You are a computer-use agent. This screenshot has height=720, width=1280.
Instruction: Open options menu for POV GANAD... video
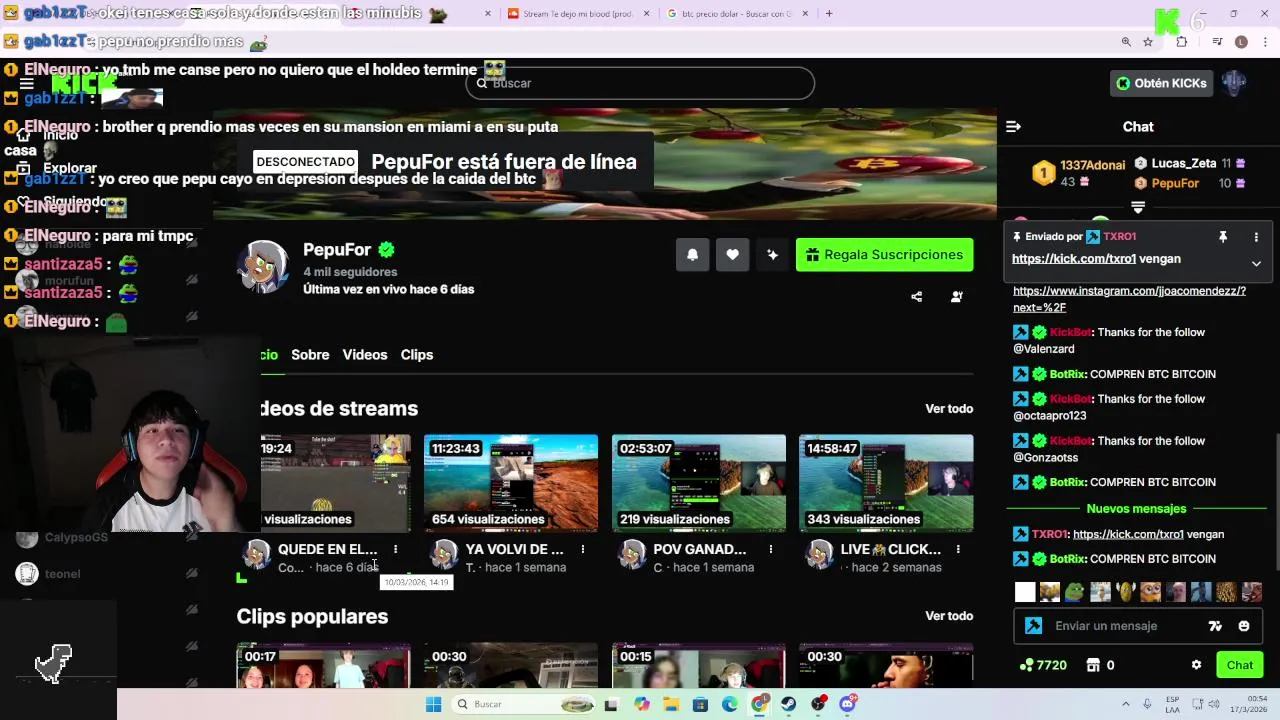point(770,549)
